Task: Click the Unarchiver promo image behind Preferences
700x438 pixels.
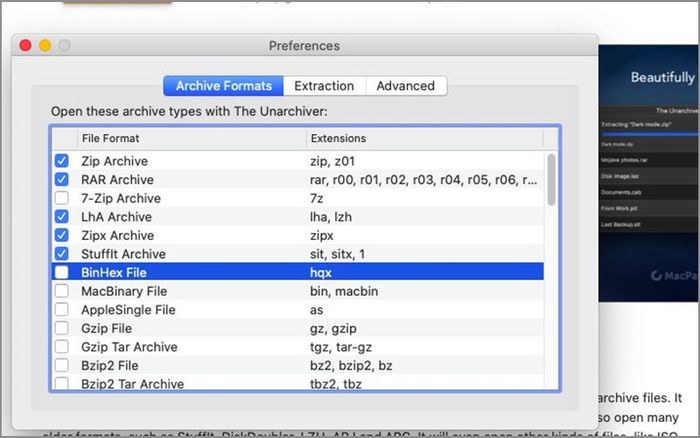Action: 649,173
